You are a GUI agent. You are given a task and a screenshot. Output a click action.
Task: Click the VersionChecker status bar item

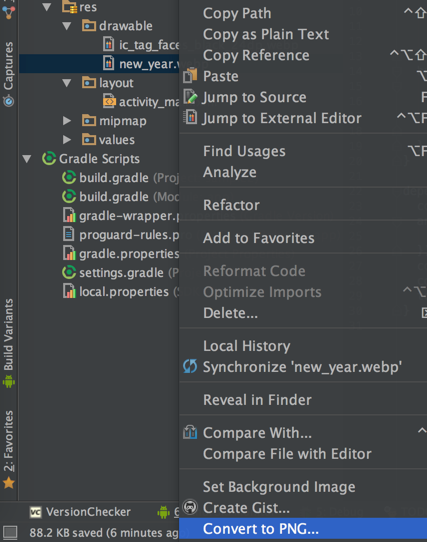[x=80, y=512]
